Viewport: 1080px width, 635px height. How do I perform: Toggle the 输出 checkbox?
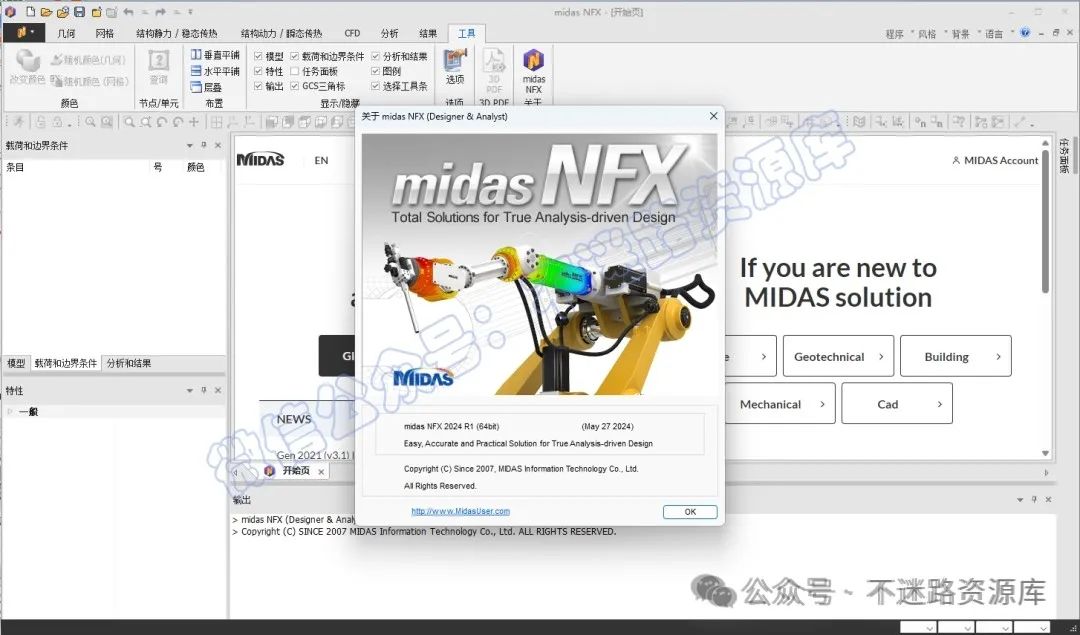[258, 86]
